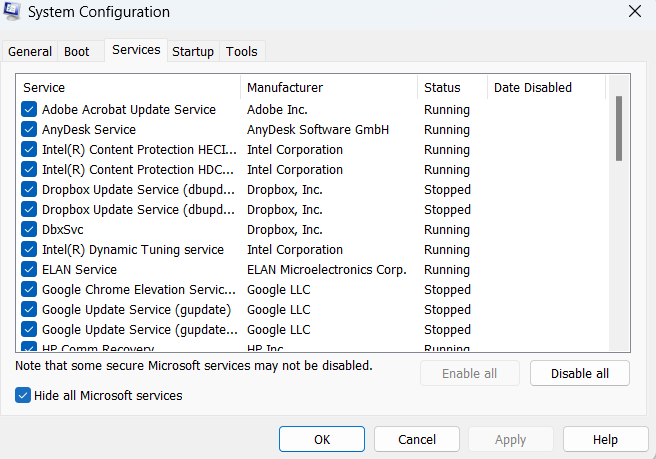
Task: Click Dropbox, Inc. manufacturer in DbxSvc row
Action: pyautogui.click(x=284, y=229)
